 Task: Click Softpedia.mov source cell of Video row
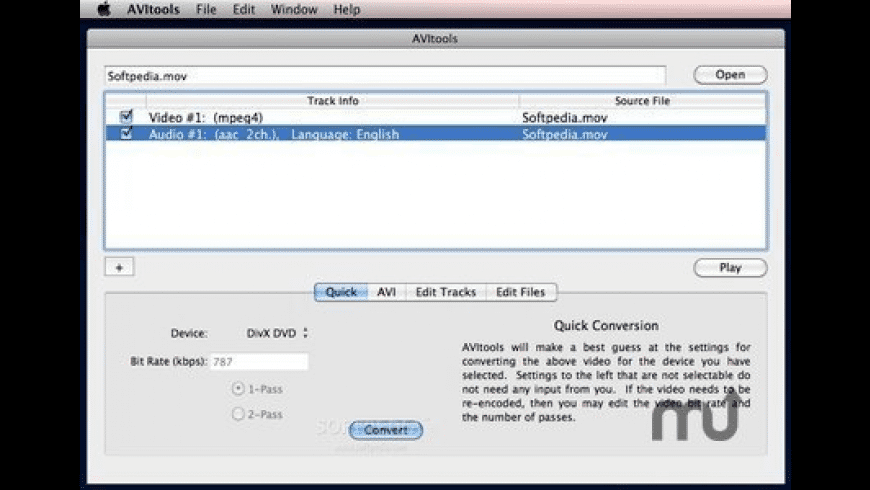565,118
